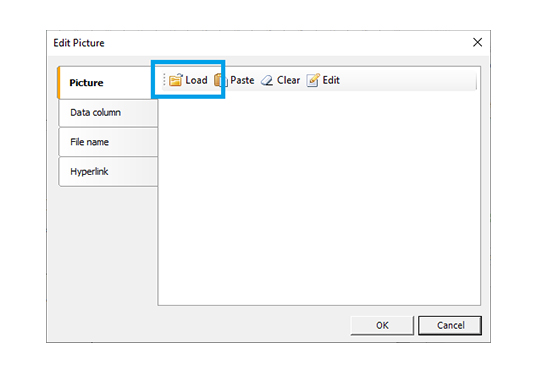Select the Load text label in toolbar
This screenshot has width=538, height=374.
click(x=196, y=80)
